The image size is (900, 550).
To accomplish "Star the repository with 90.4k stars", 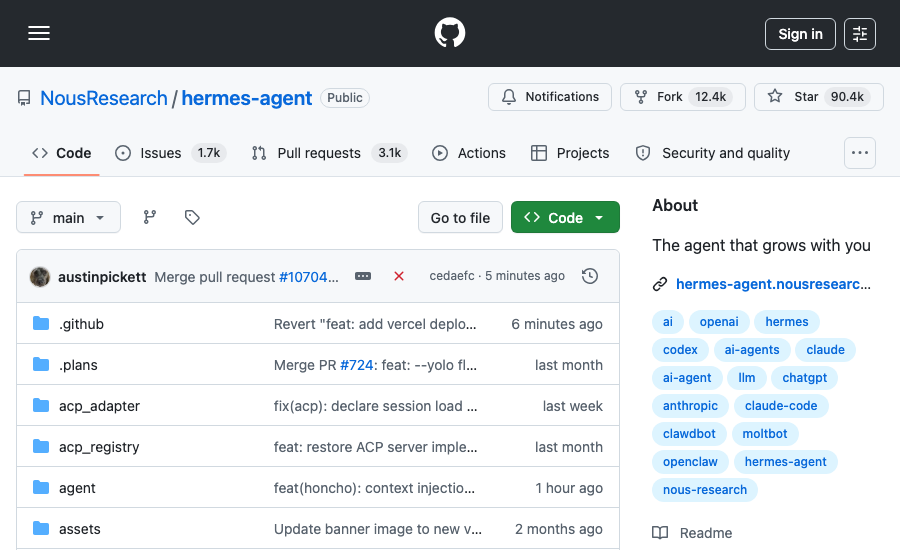I will (818, 97).
